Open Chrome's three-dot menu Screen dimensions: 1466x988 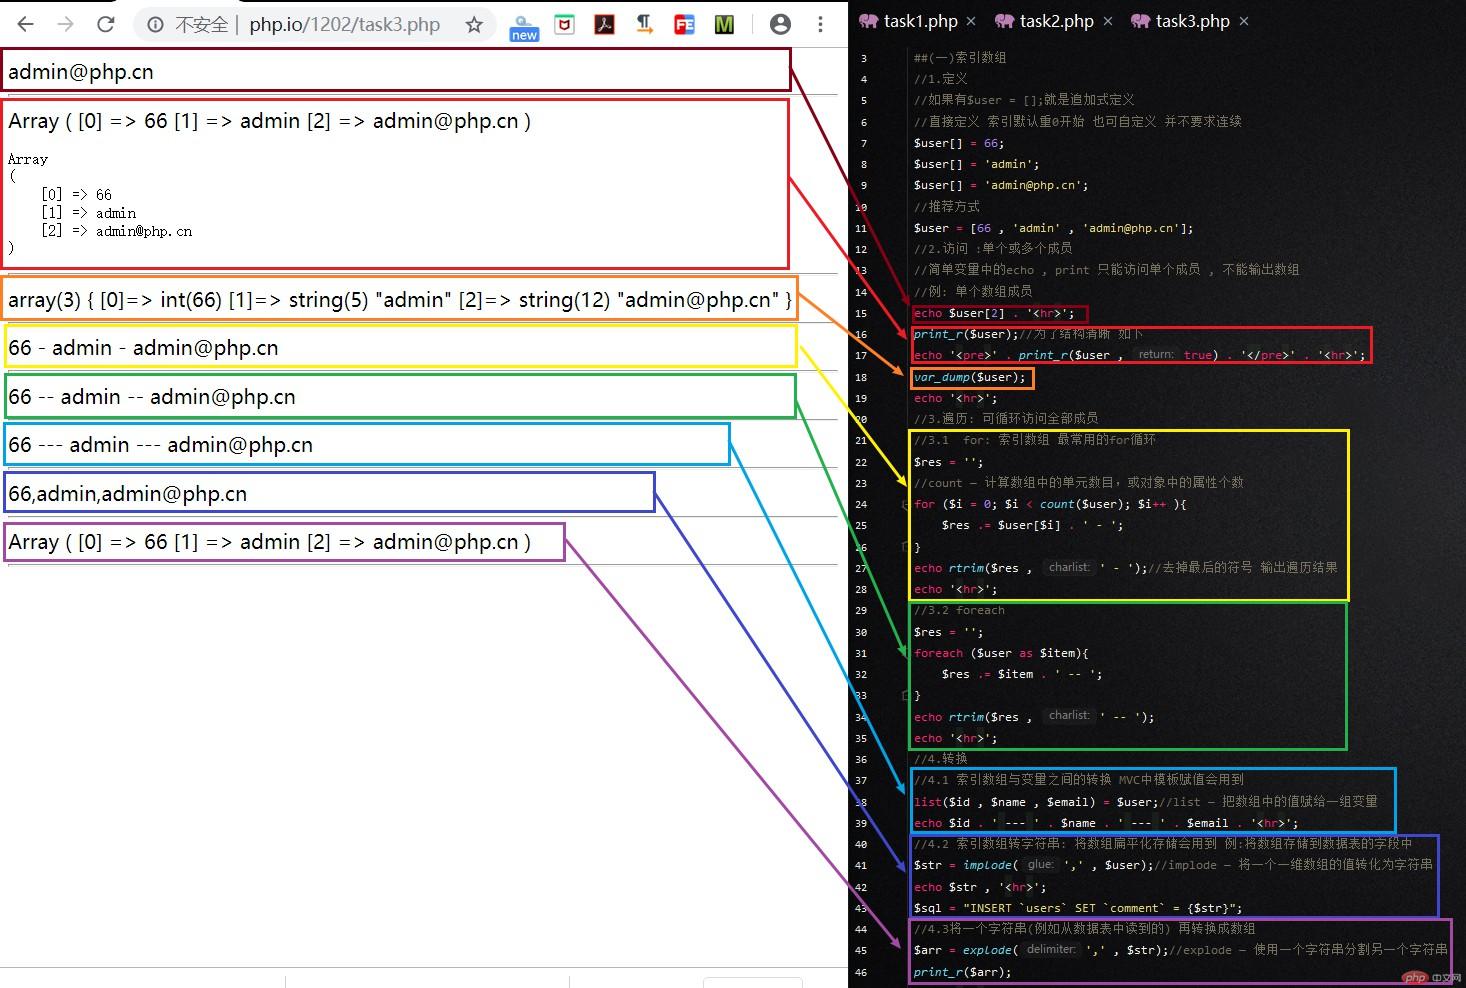pos(820,24)
